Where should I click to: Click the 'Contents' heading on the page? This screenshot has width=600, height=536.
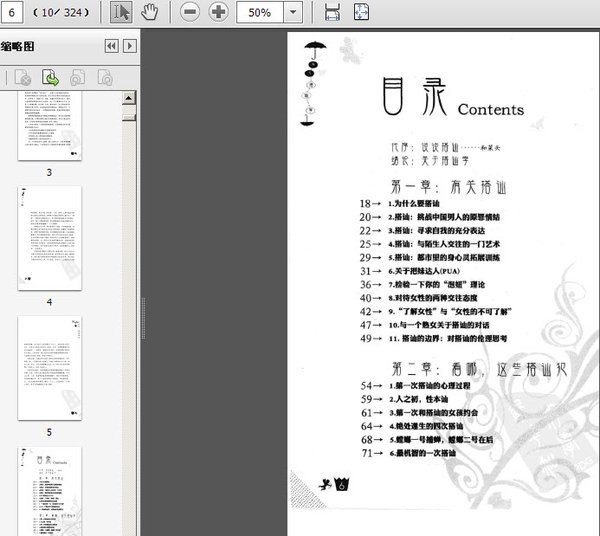tap(491, 109)
